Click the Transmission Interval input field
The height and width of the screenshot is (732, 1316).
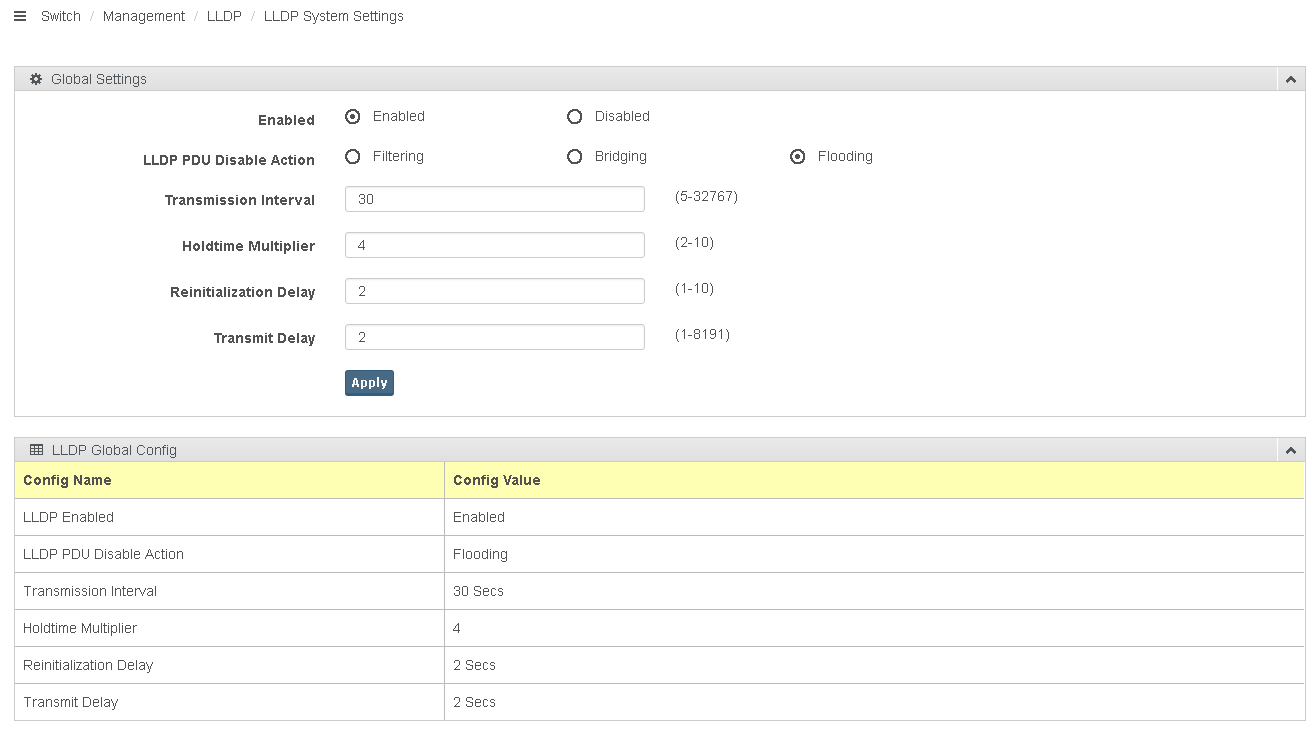(x=494, y=199)
